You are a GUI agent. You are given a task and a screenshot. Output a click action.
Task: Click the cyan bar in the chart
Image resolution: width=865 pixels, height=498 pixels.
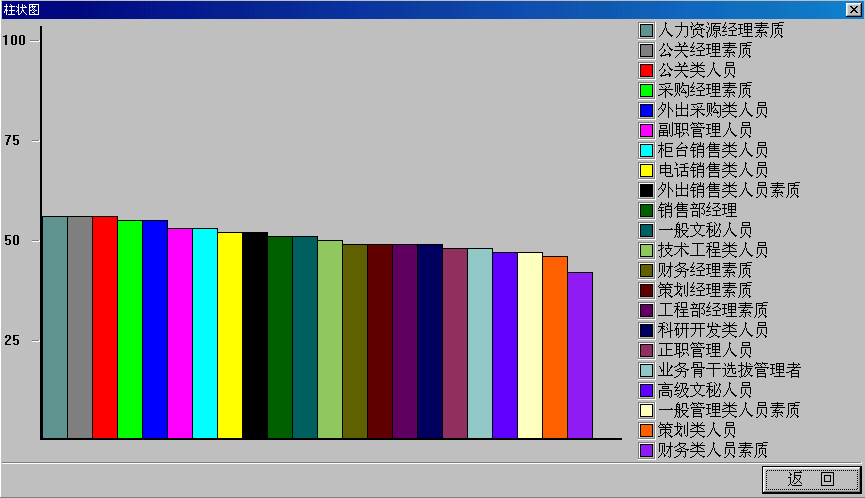coord(205,334)
